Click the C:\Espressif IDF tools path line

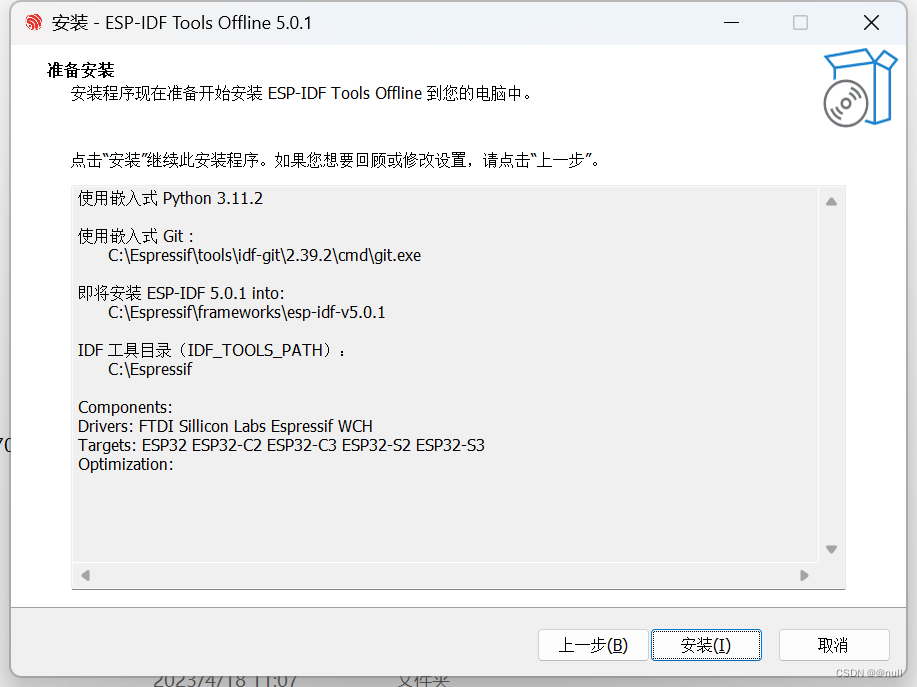click(150, 369)
